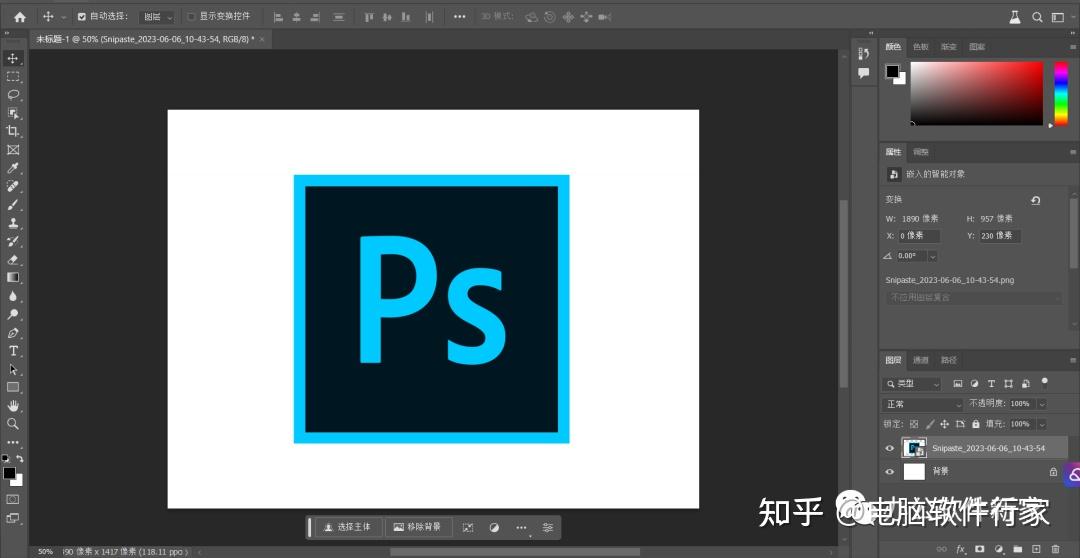Select the Clone Stamp tool

[x=12, y=223]
